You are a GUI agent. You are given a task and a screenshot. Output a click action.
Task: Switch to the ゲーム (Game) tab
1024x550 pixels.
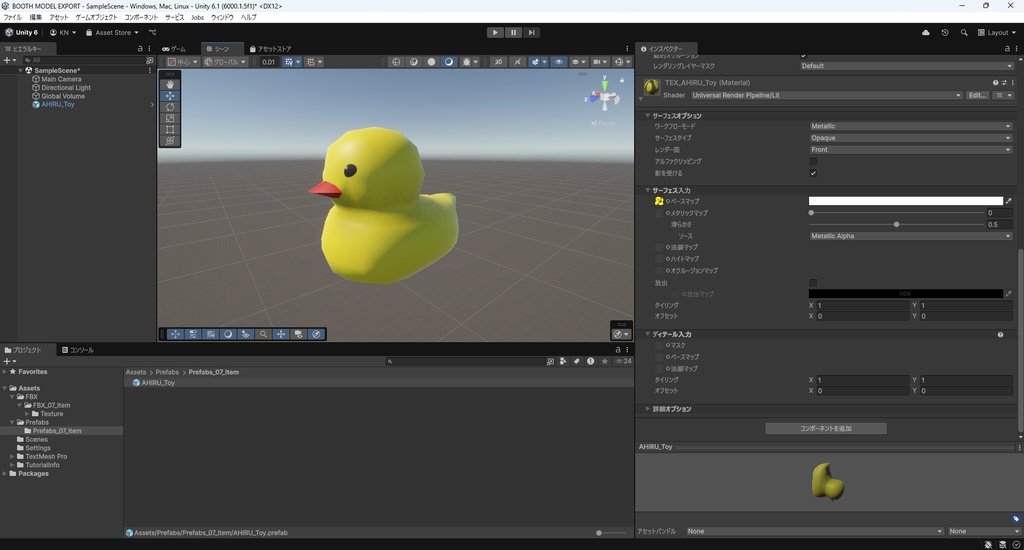[x=174, y=49]
